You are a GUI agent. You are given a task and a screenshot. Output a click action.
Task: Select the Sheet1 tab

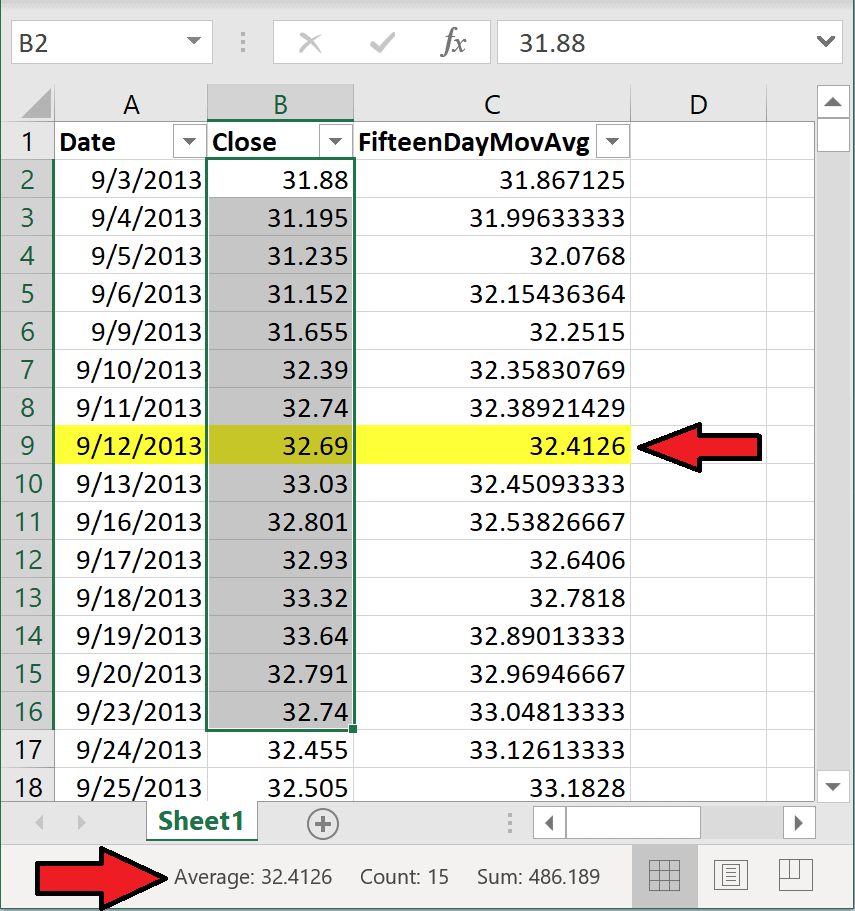pyautogui.click(x=201, y=822)
